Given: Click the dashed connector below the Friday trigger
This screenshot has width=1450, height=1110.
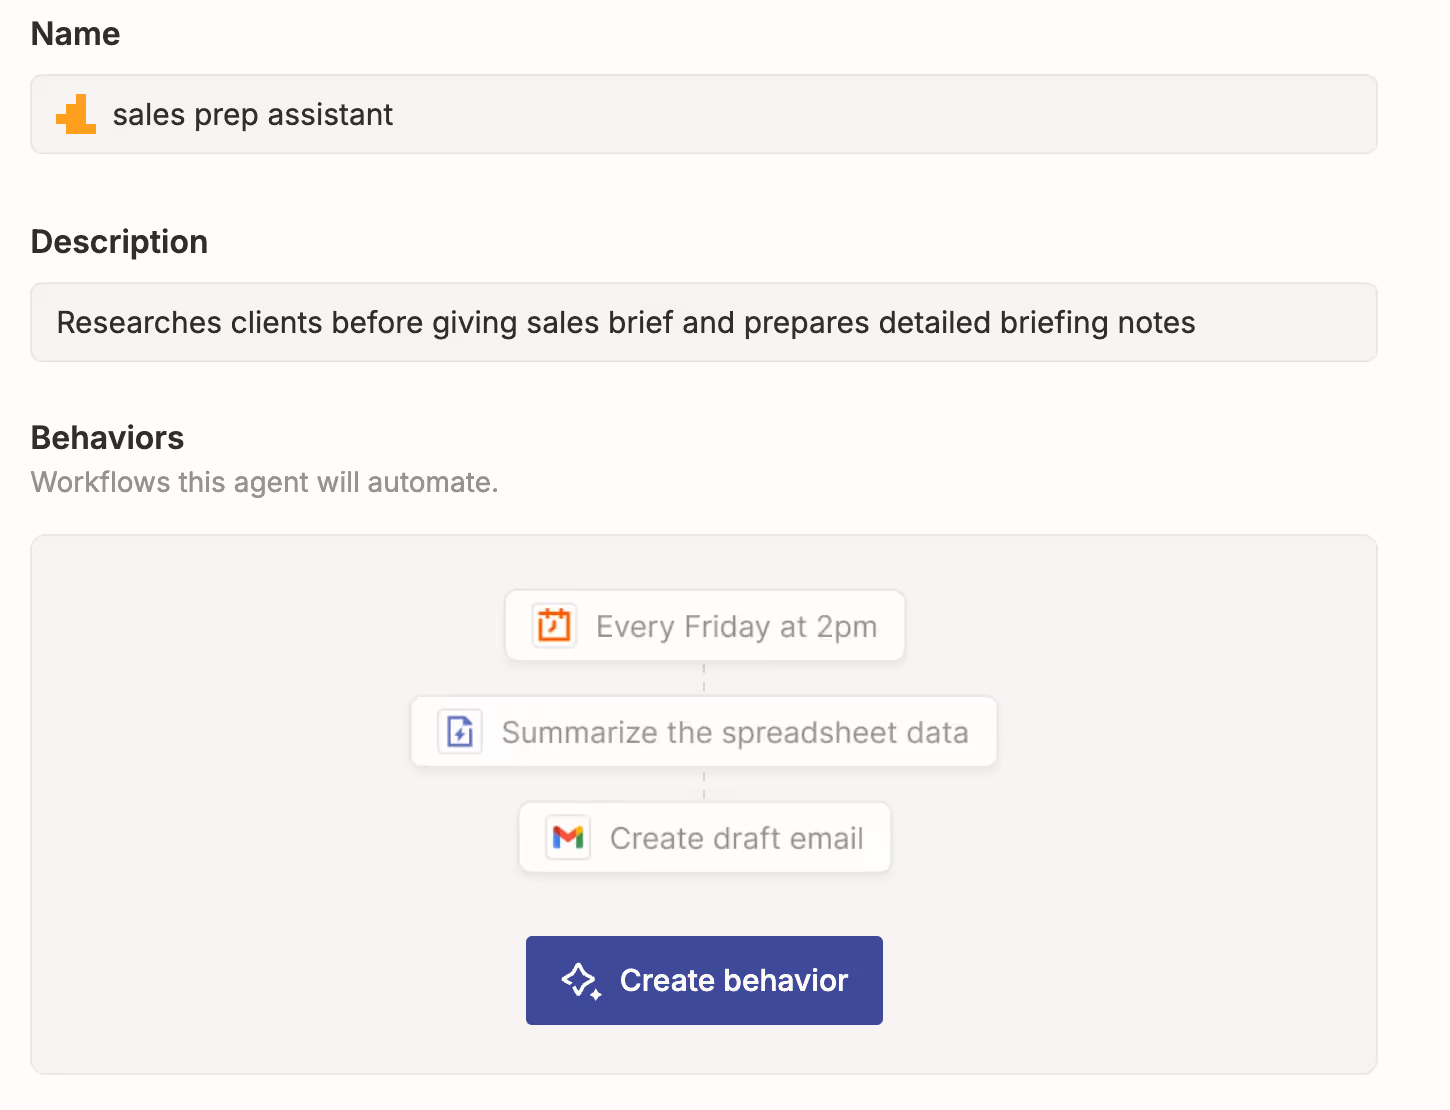Looking at the screenshot, I should click(704, 678).
